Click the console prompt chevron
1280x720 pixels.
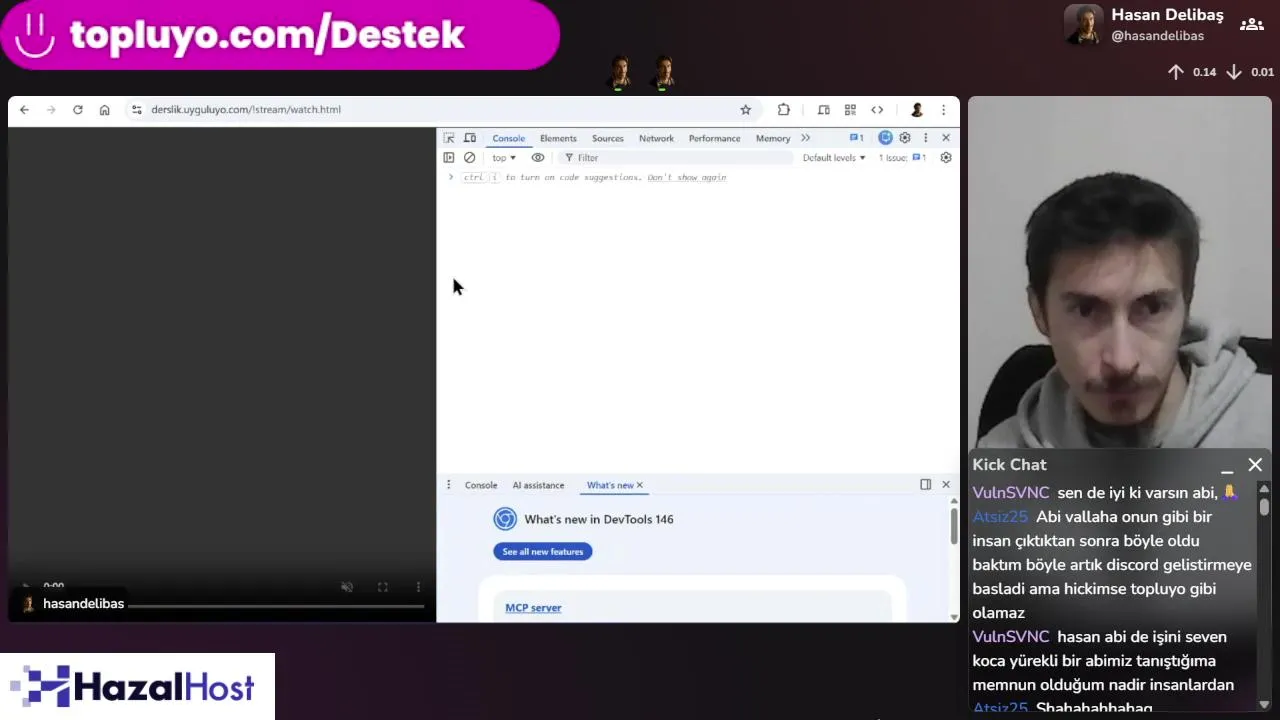pos(450,178)
